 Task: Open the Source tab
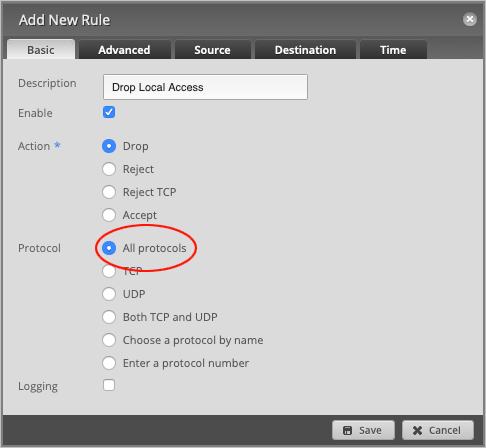pyautogui.click(x=212, y=50)
